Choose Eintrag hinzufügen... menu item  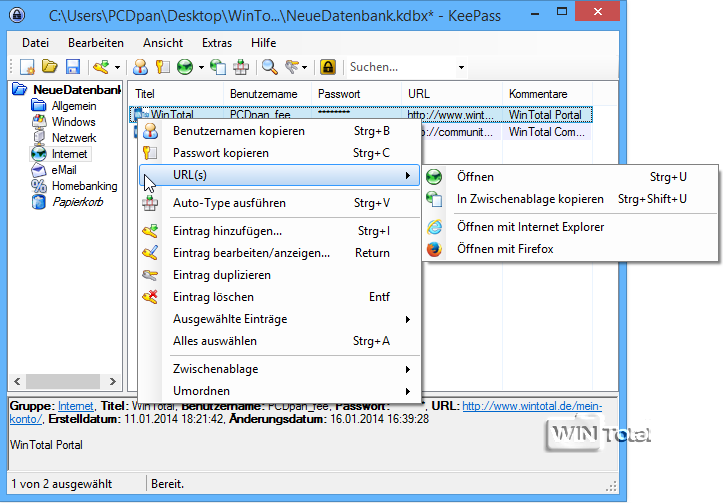(x=279, y=231)
